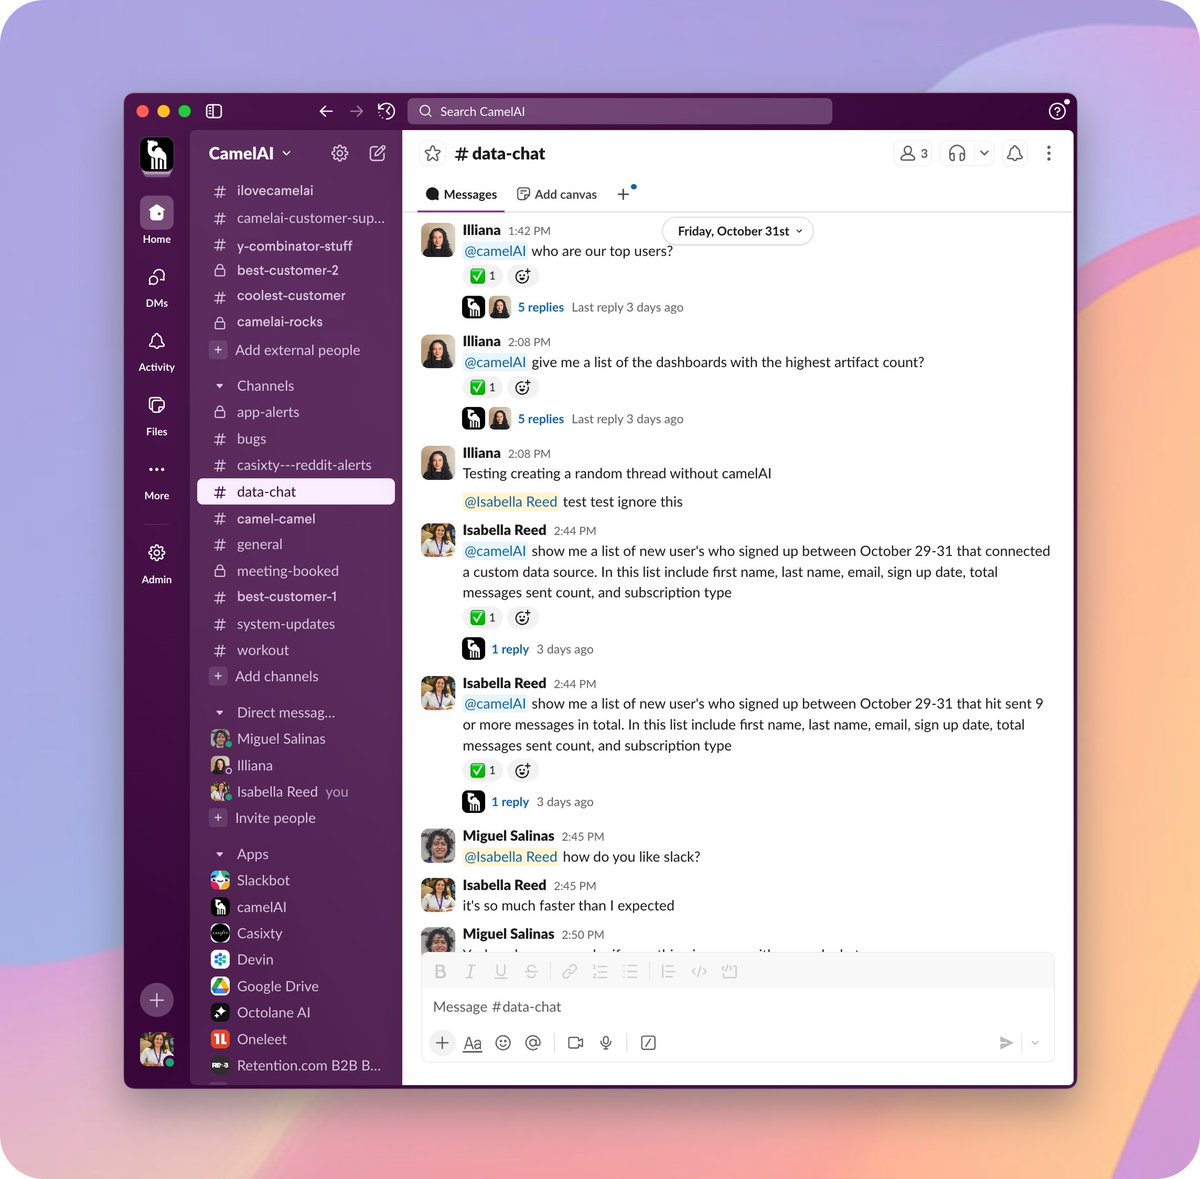This screenshot has height=1179, width=1200.
Task: Open DMs in the left rail
Action: [x=157, y=286]
